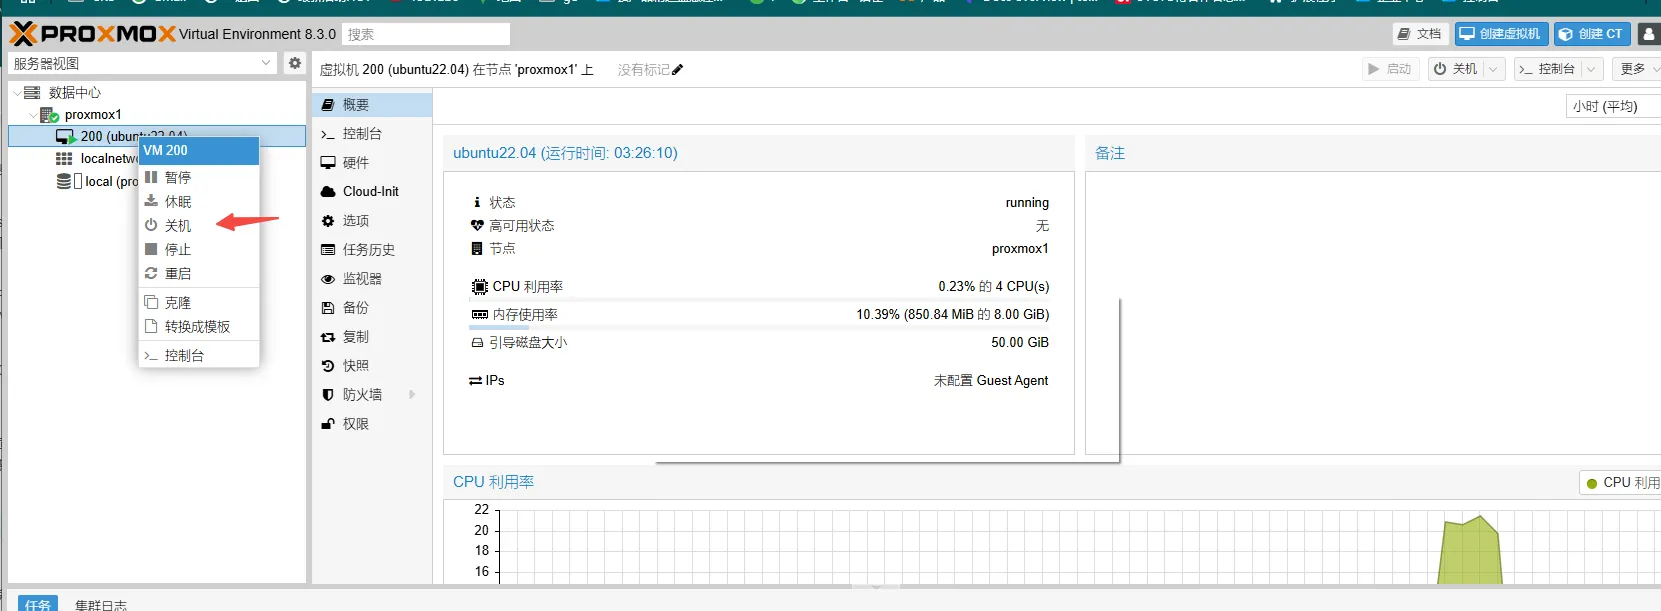Open Console button dropdown arrow
Screen dimensions: 1661x611
pyautogui.click(x=1593, y=69)
